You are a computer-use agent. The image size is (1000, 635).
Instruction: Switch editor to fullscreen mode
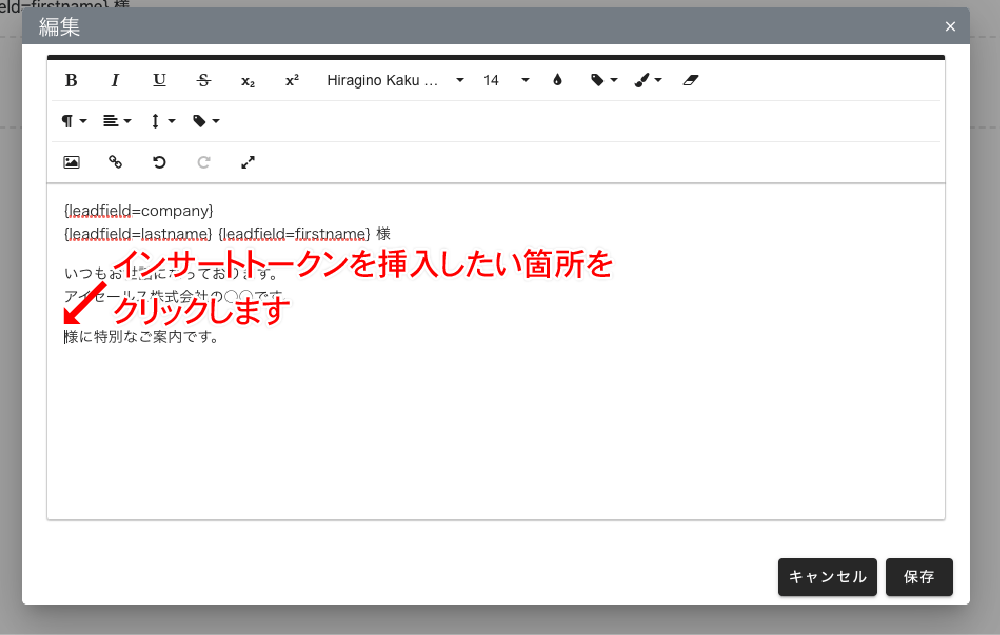point(248,162)
